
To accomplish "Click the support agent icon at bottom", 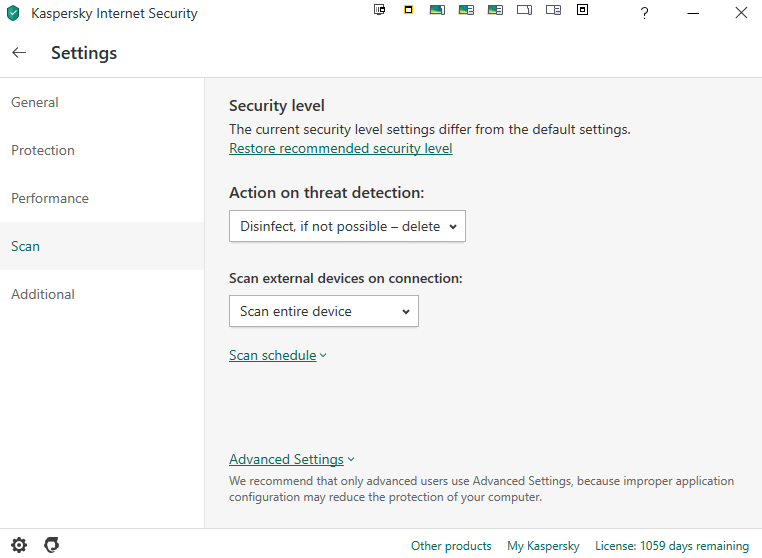I will [x=52, y=545].
